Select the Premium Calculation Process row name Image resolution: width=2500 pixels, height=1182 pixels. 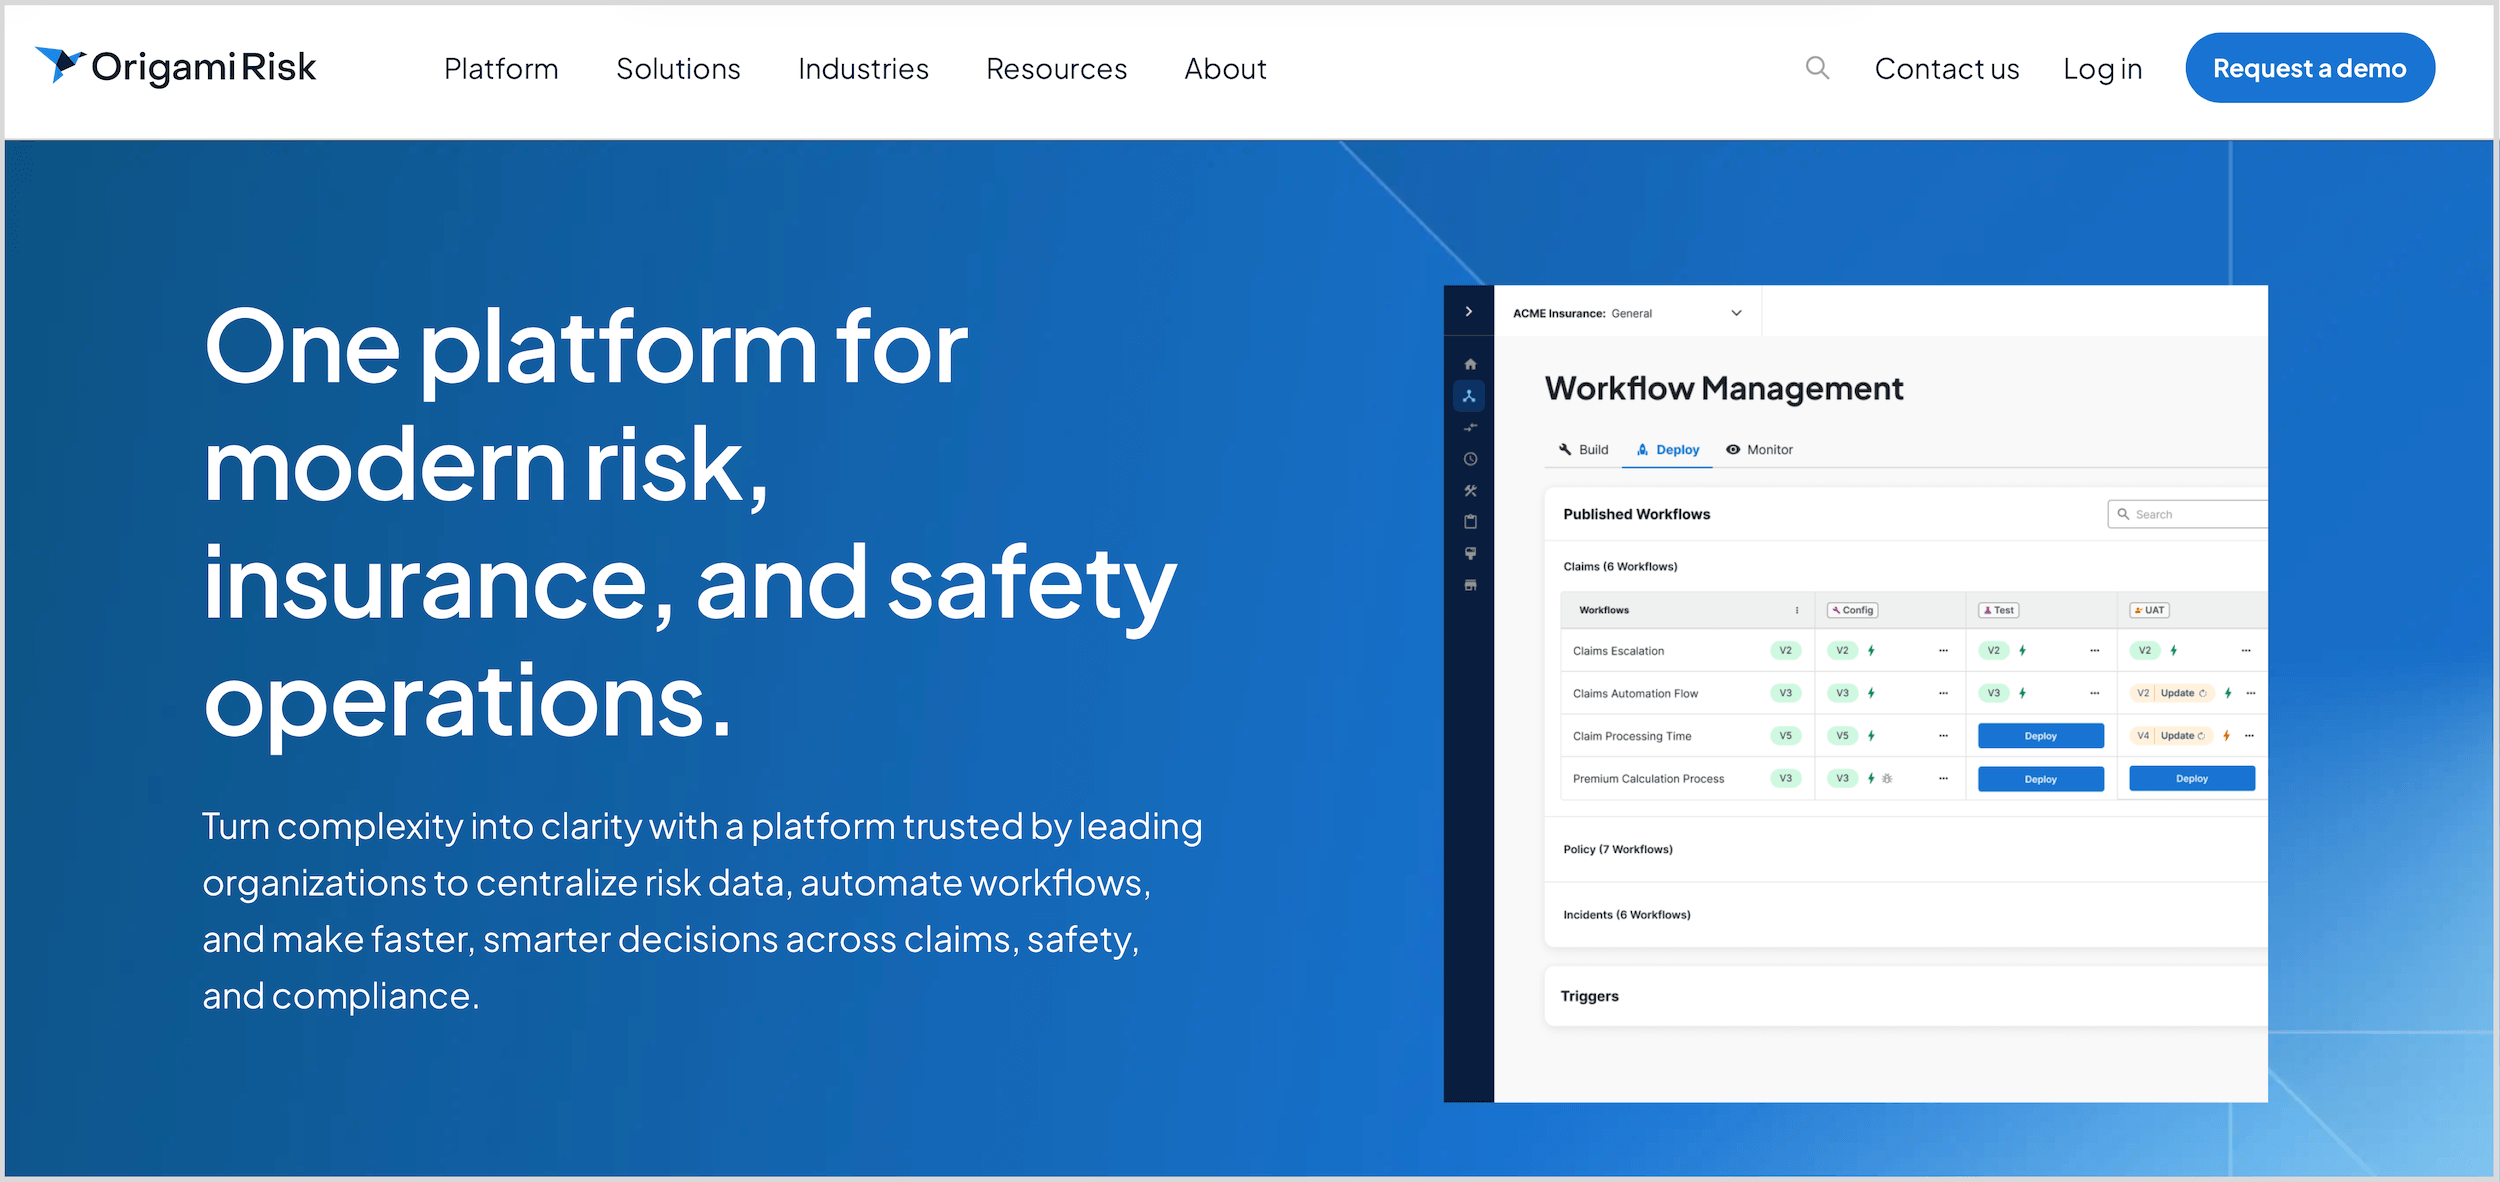click(1648, 779)
